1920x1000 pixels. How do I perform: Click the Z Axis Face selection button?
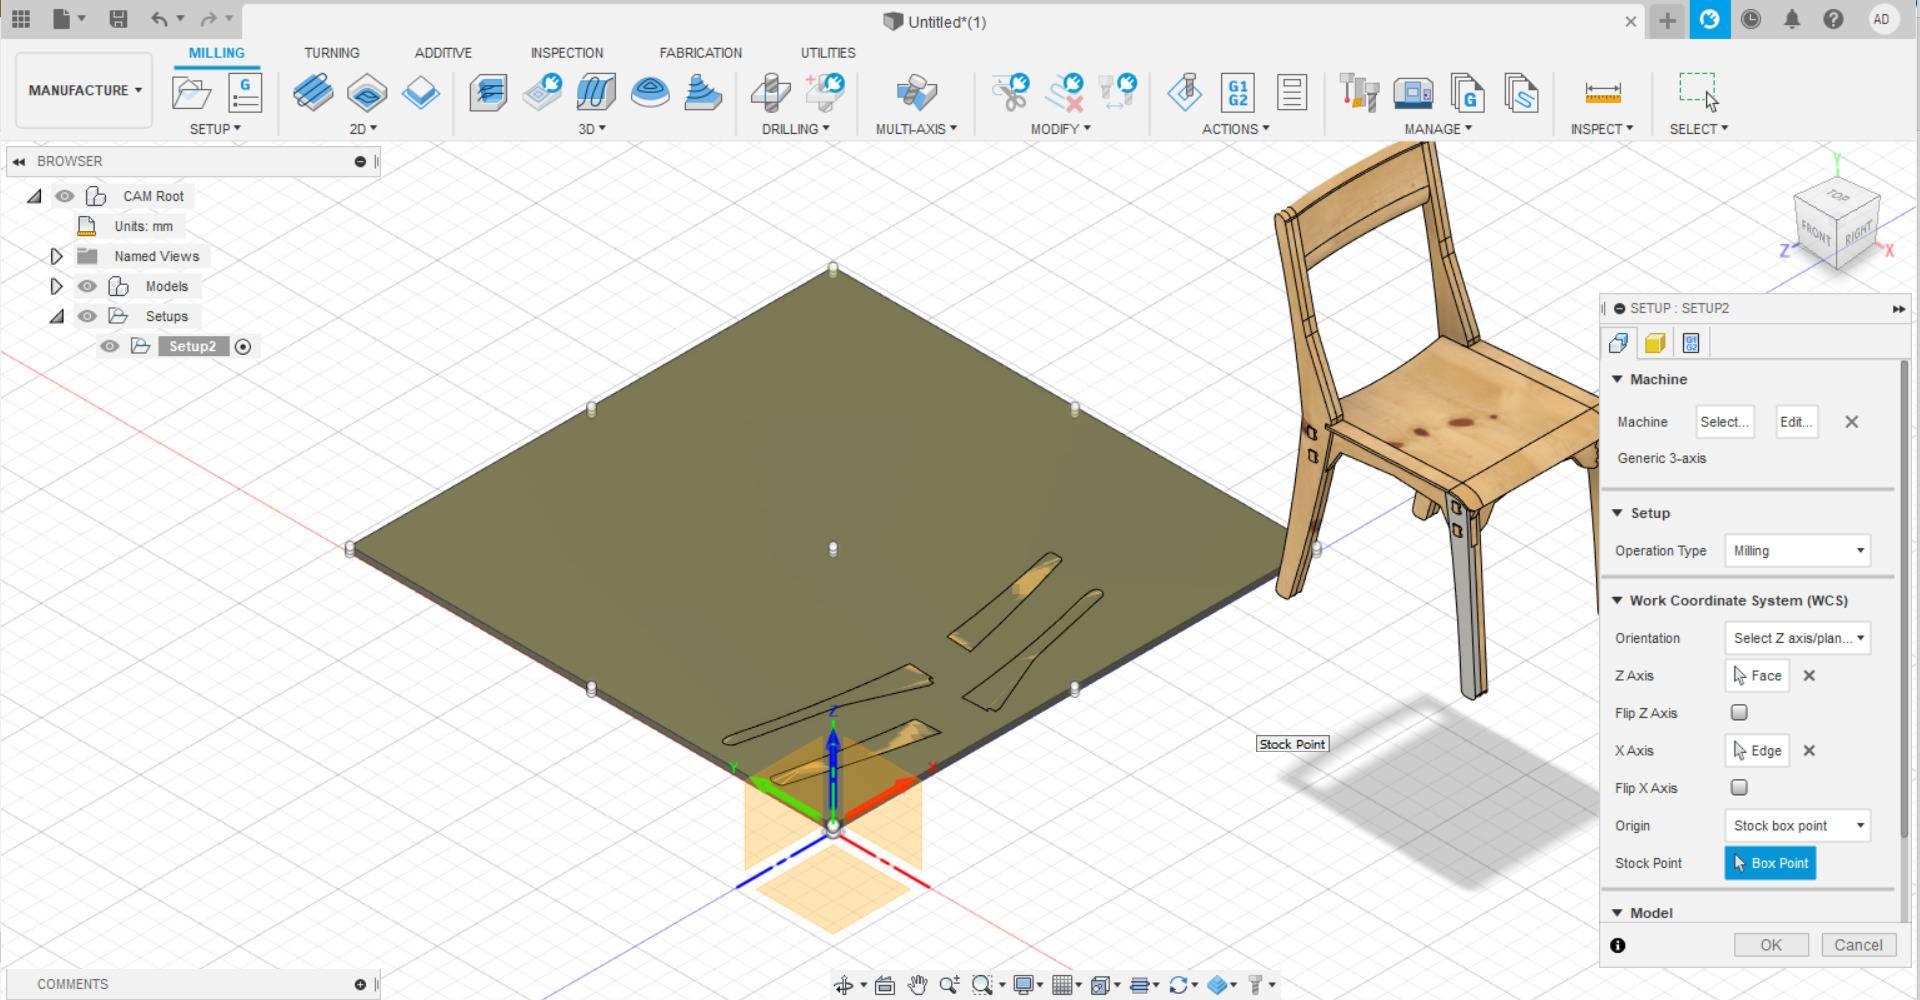coord(1757,675)
